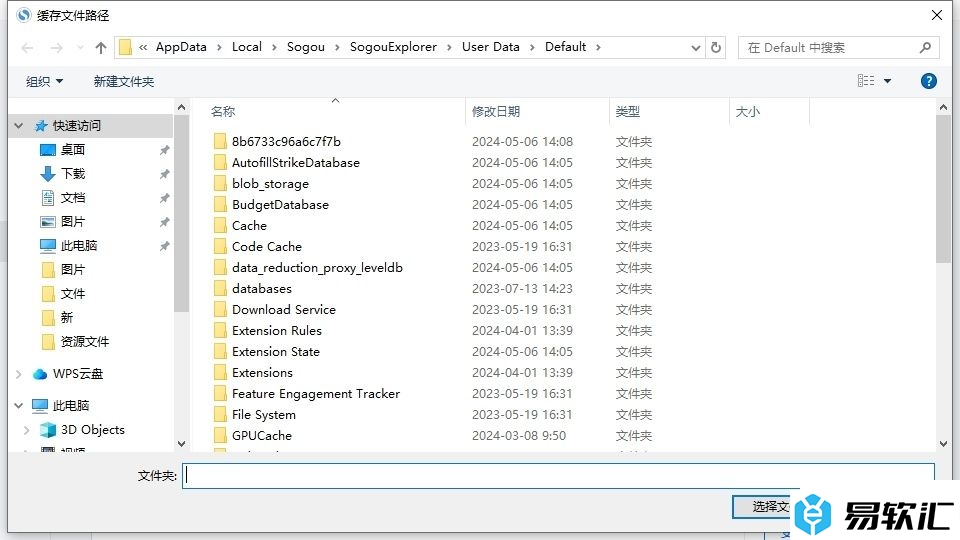Create a folder with 新建文件夹
This screenshot has height=540, width=960.
coord(124,81)
